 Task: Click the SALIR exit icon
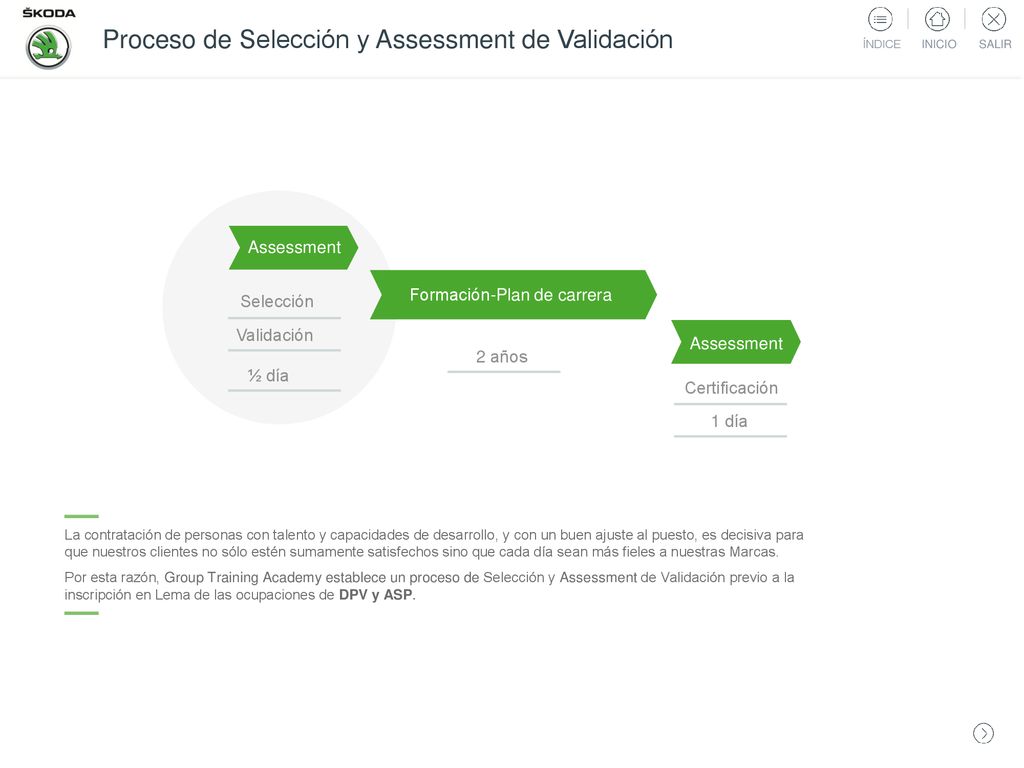(x=993, y=19)
